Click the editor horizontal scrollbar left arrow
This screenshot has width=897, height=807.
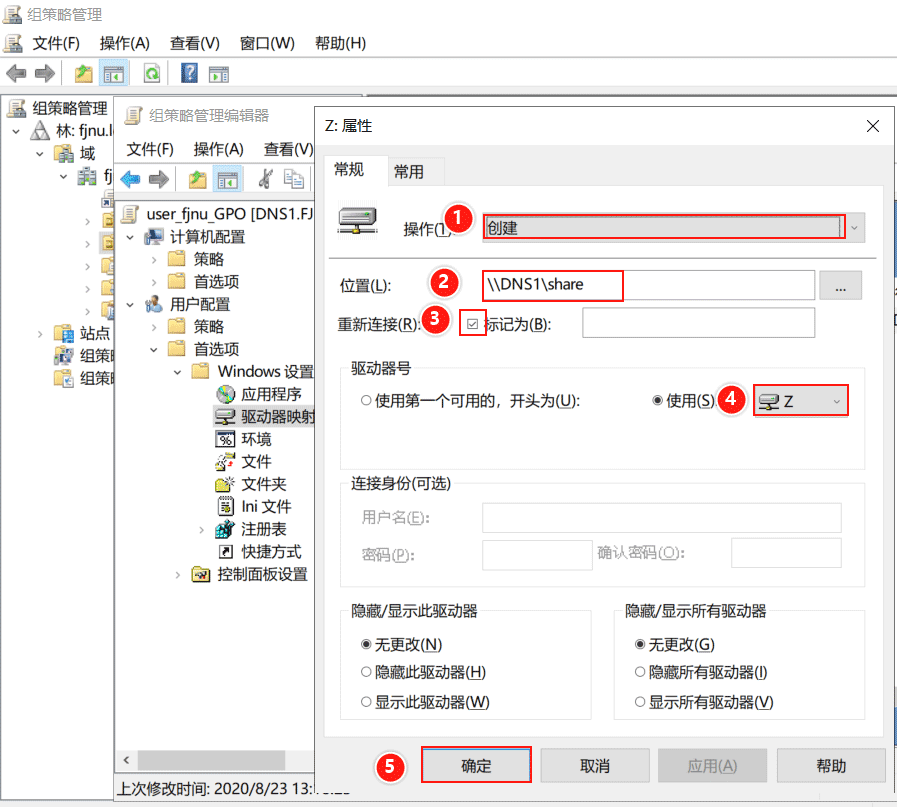pos(126,760)
